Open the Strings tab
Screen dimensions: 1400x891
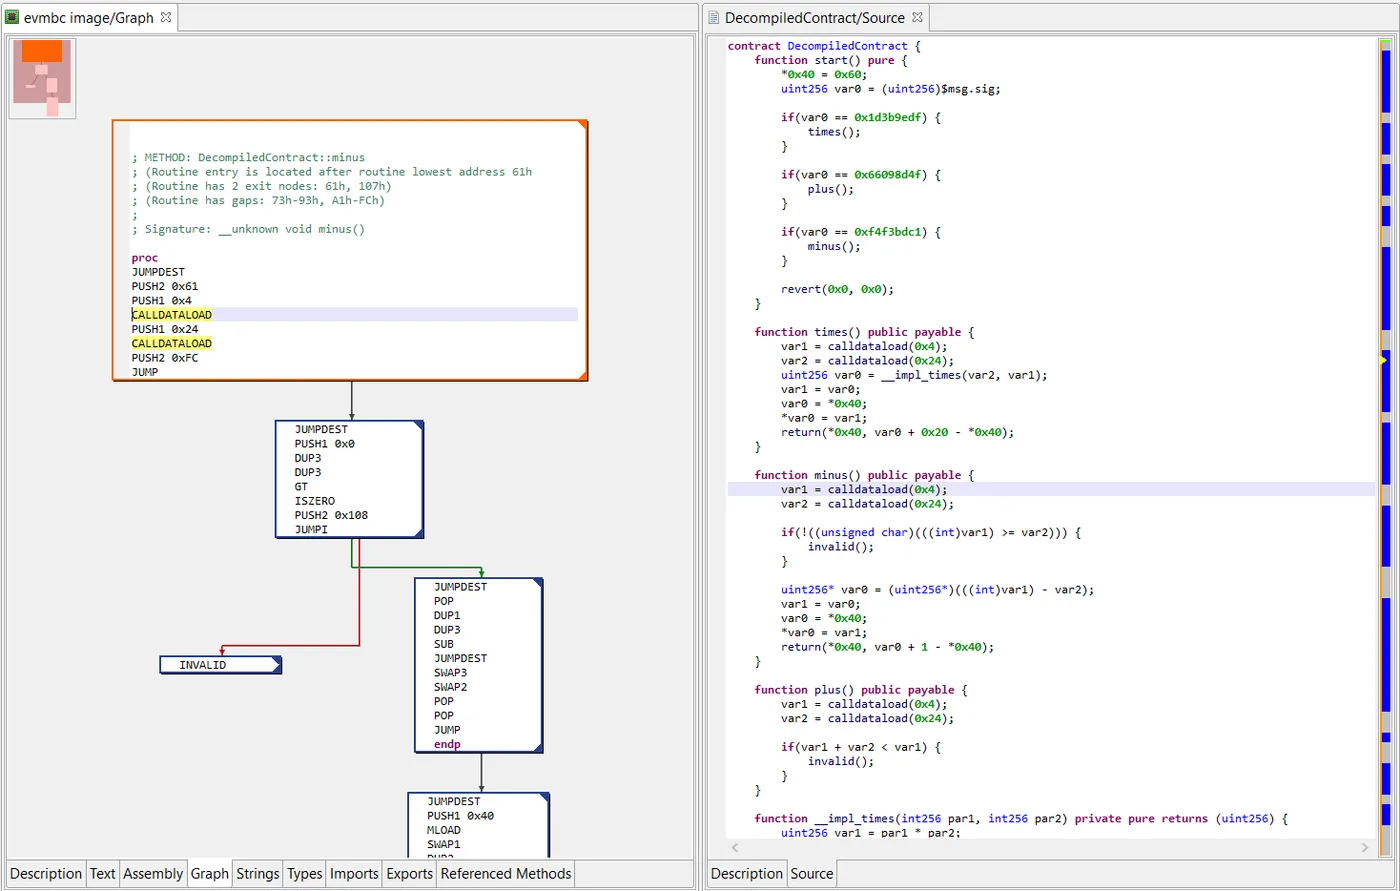coord(257,873)
